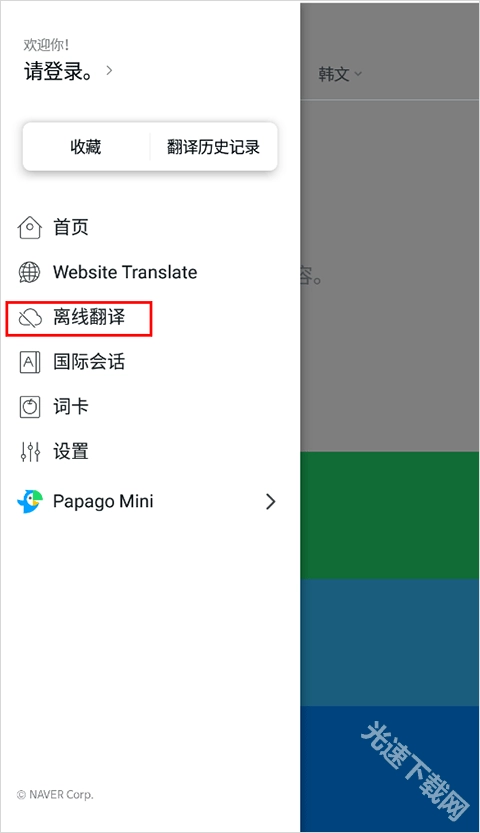Open the 韩文 language dropdown

340,74
